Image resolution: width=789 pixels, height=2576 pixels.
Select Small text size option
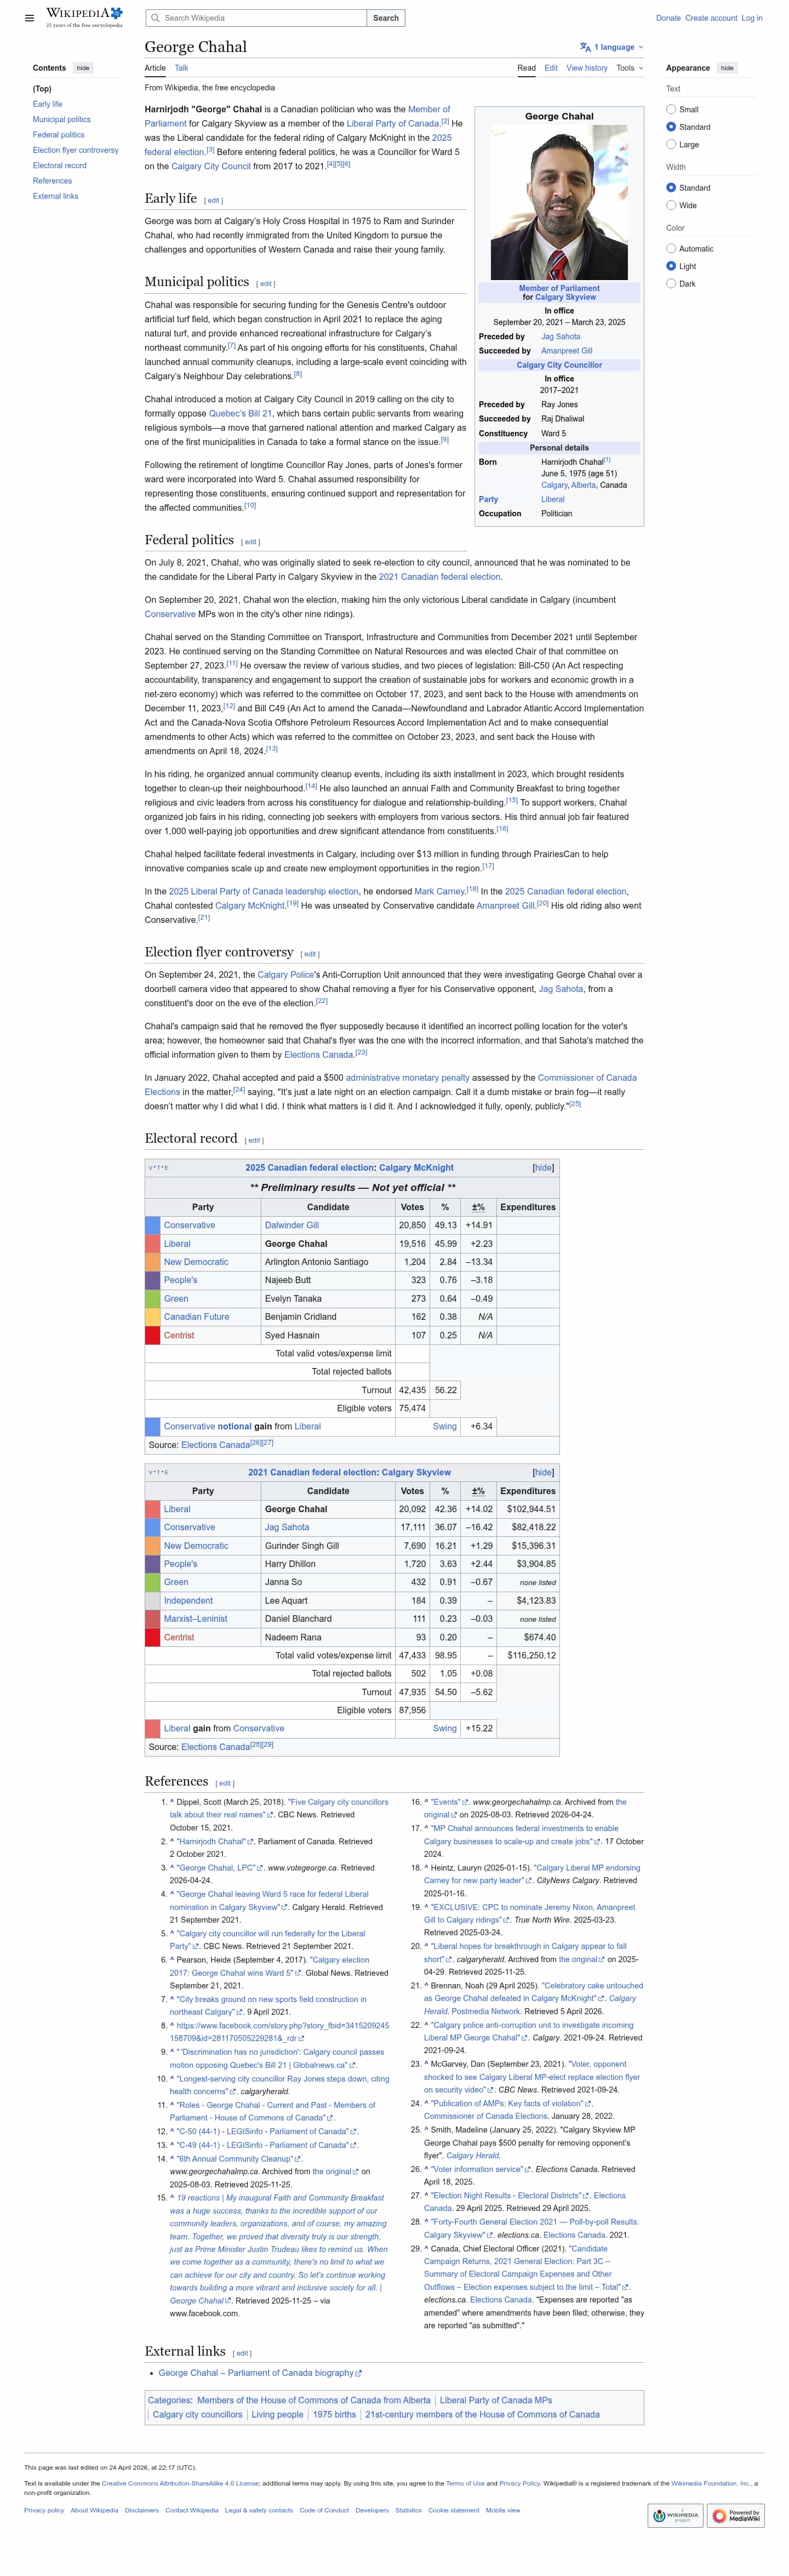671,110
